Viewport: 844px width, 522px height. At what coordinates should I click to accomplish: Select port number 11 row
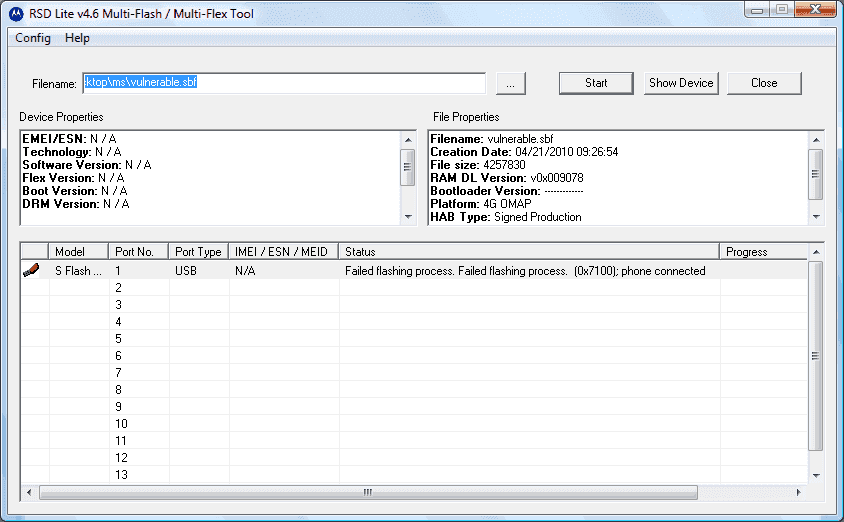point(413,441)
